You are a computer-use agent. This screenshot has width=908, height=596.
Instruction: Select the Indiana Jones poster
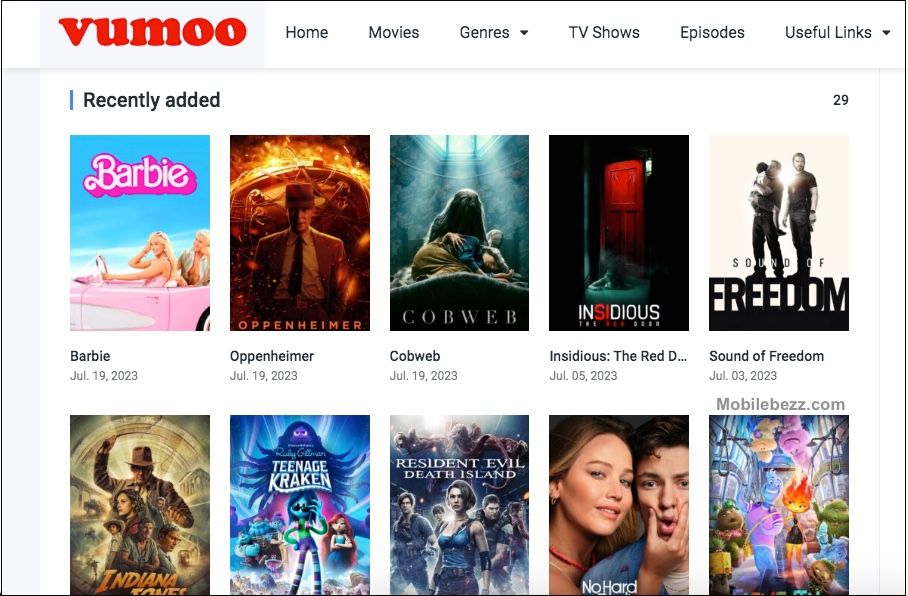point(140,505)
